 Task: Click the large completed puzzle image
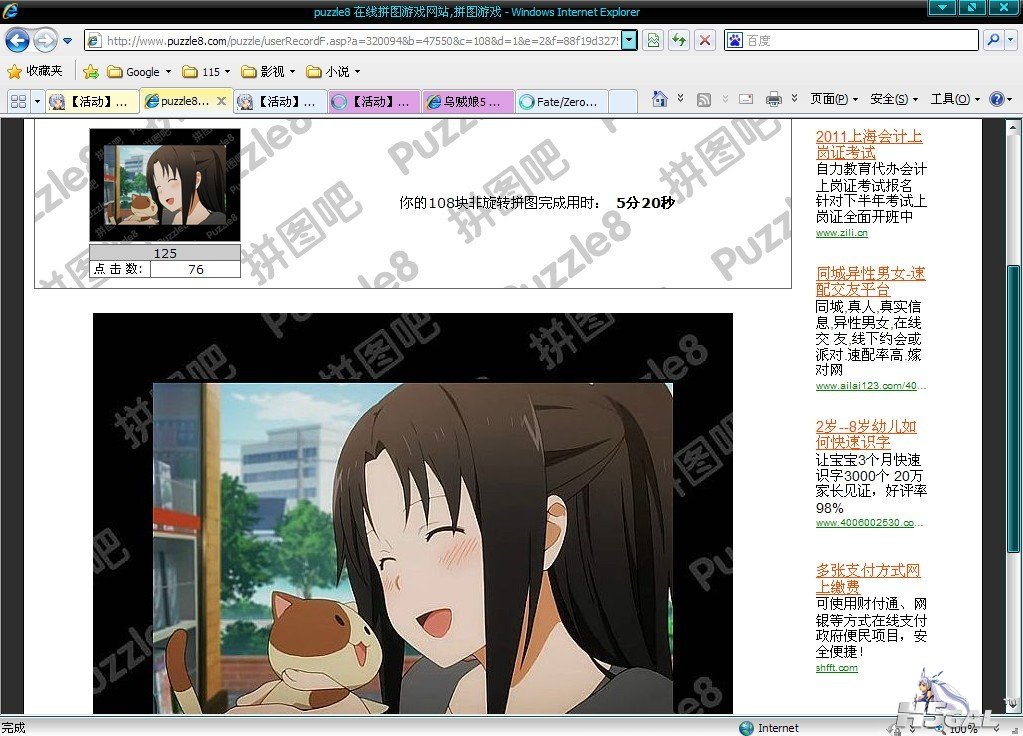[x=413, y=514]
